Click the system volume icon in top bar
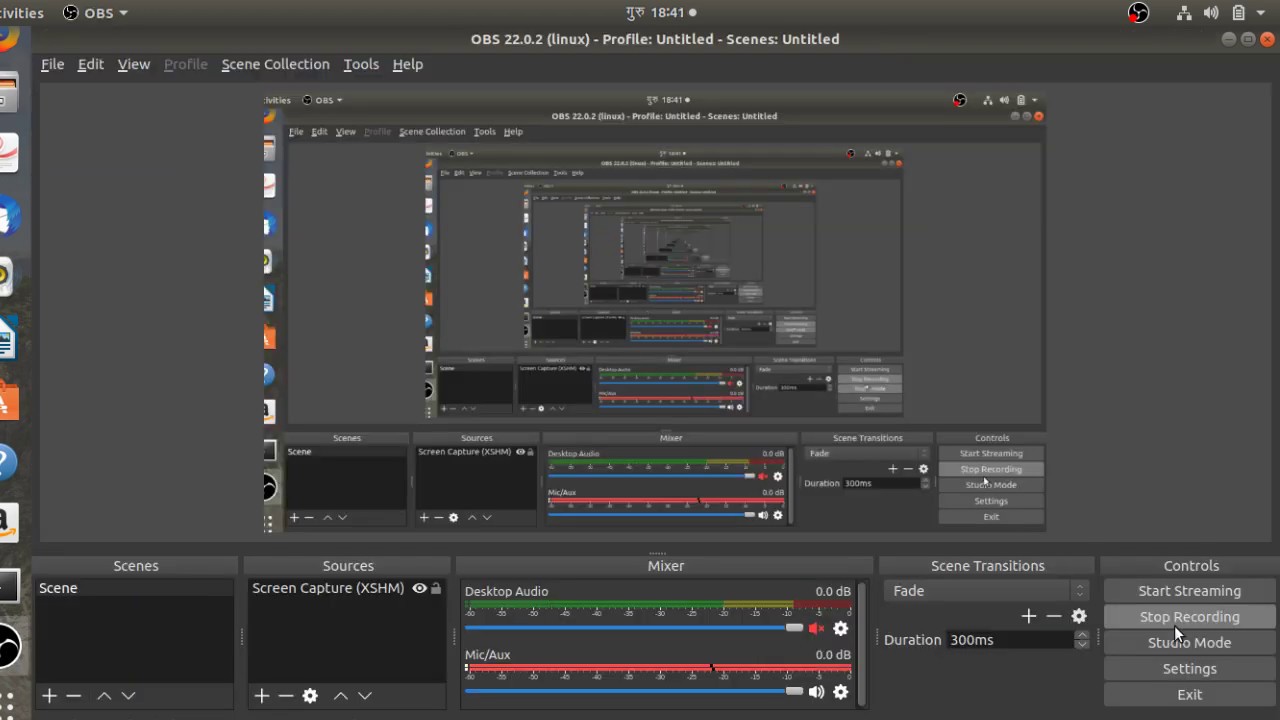This screenshot has width=1280, height=720. click(x=1211, y=13)
